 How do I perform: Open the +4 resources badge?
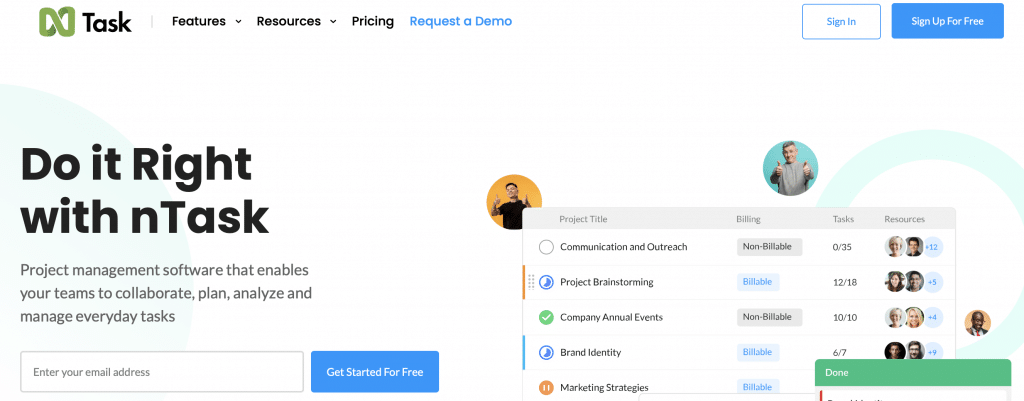(x=932, y=317)
